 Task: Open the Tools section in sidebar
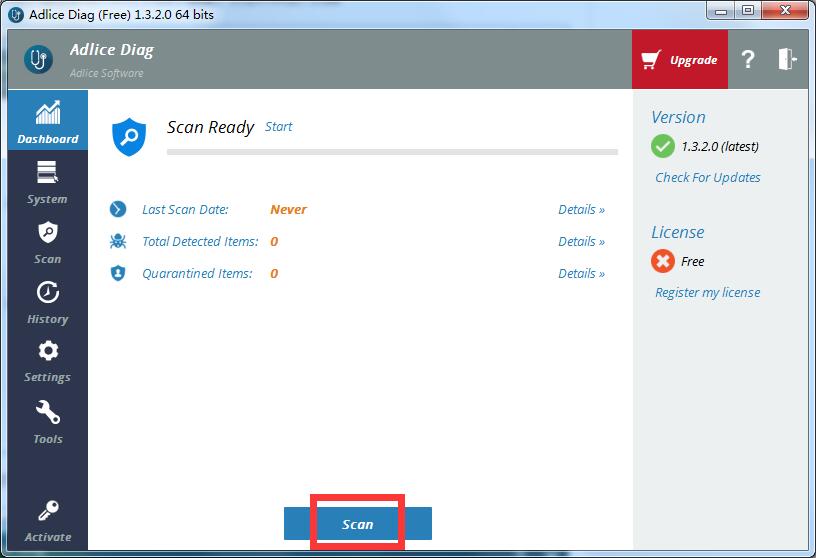(x=47, y=422)
